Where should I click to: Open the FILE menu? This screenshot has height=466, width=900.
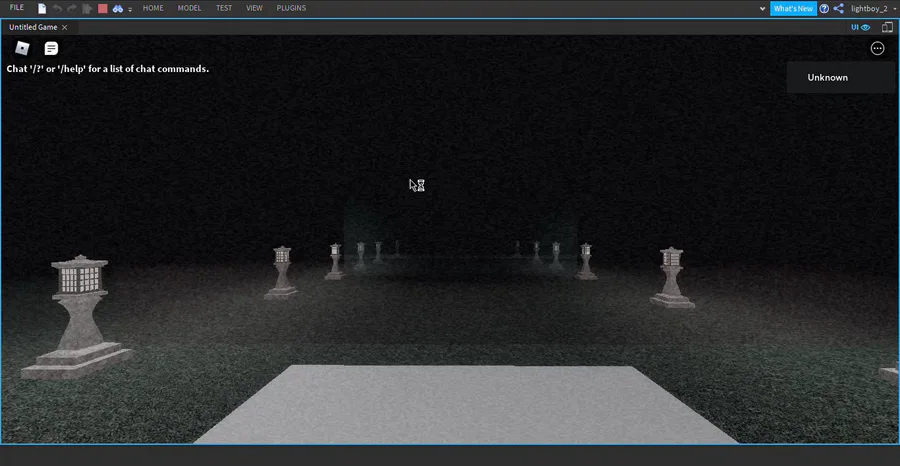pyautogui.click(x=17, y=8)
